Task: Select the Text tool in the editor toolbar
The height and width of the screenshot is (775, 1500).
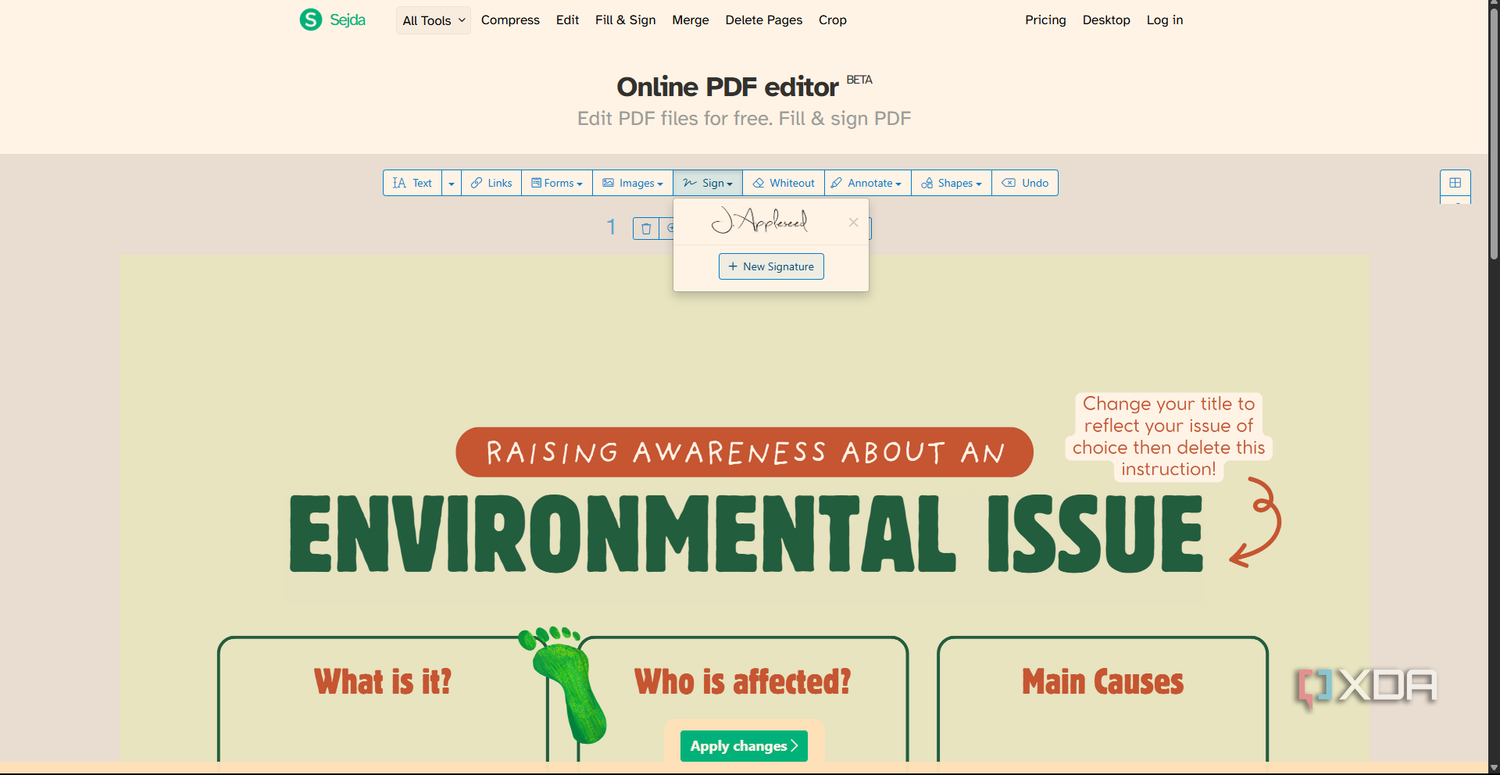Action: point(412,183)
